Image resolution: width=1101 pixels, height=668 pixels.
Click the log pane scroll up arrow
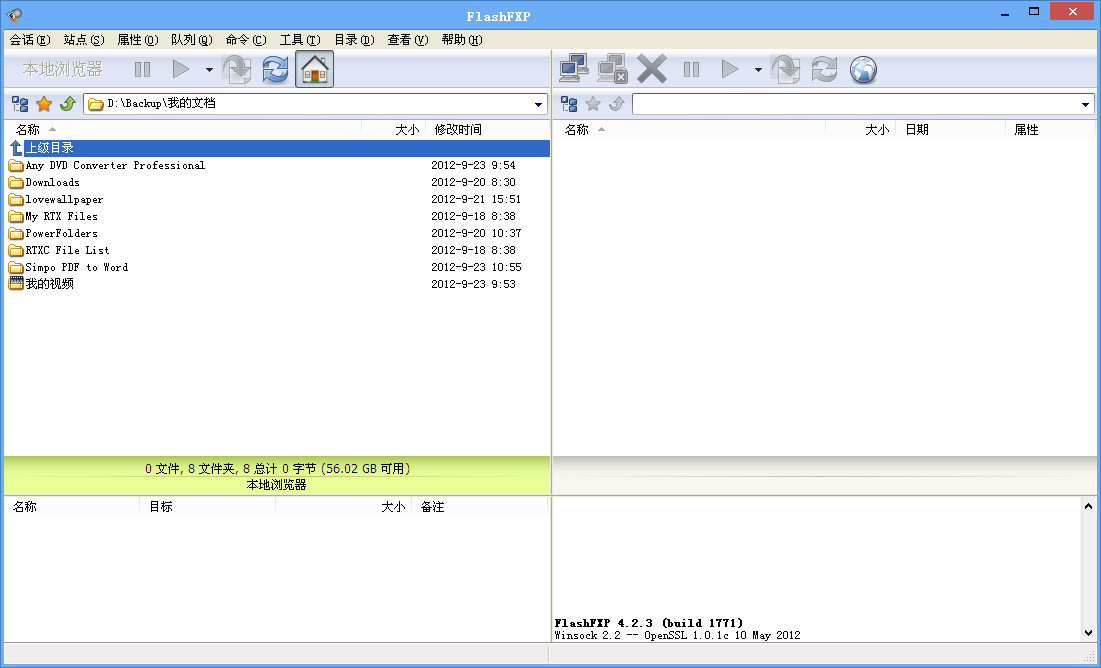[x=1088, y=506]
